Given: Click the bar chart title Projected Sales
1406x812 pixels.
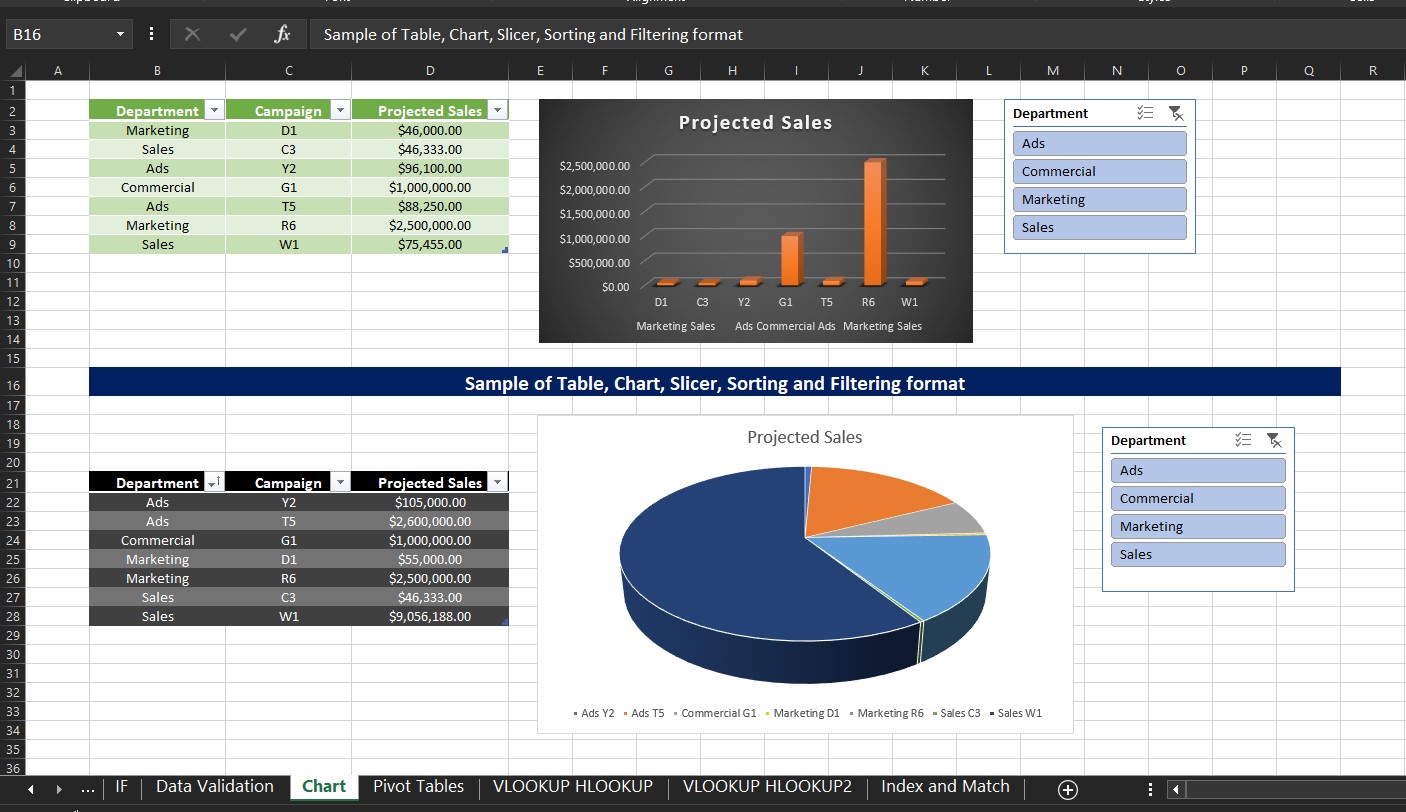Looking at the screenshot, I should pos(755,123).
